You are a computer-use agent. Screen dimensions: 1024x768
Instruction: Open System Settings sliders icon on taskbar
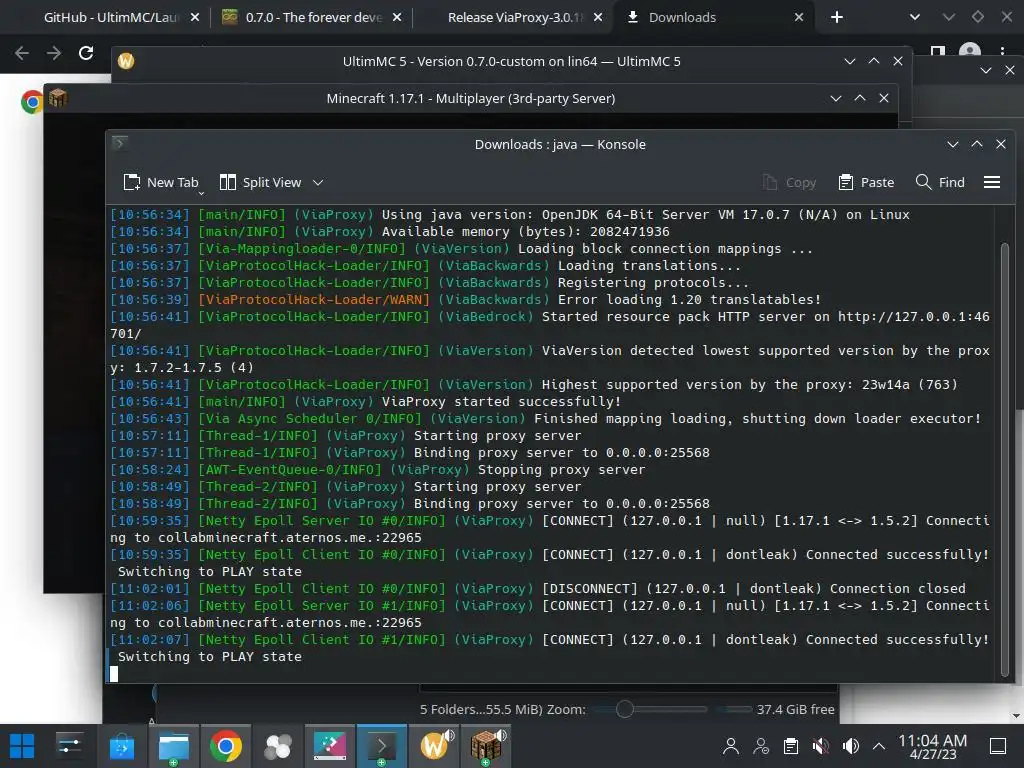pyautogui.click(x=69, y=746)
